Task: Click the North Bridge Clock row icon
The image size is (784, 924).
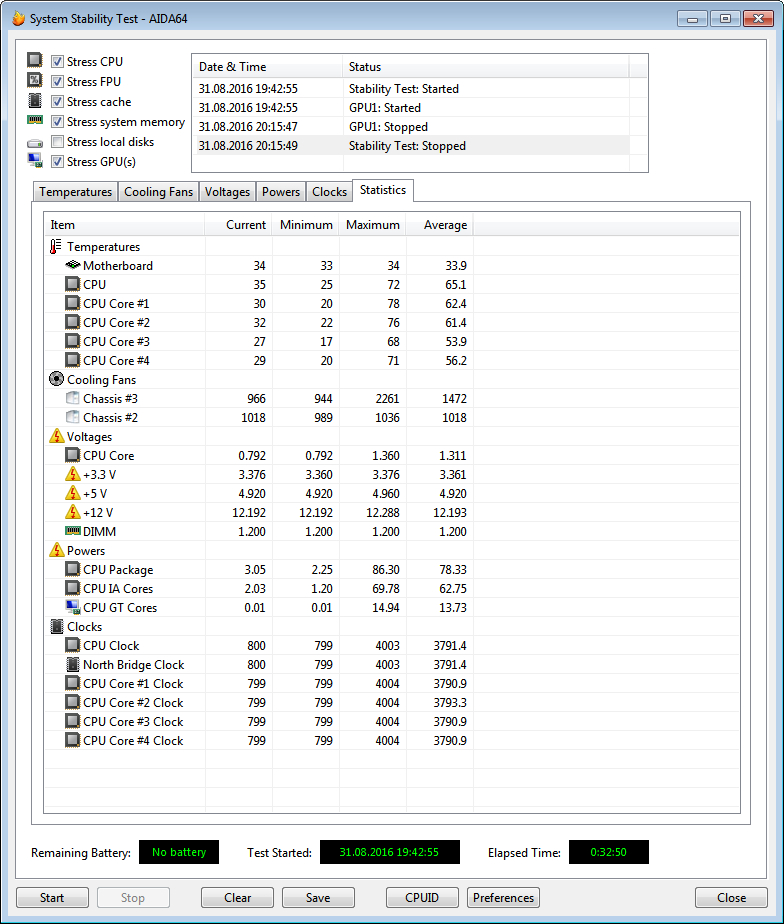Action: click(73, 664)
